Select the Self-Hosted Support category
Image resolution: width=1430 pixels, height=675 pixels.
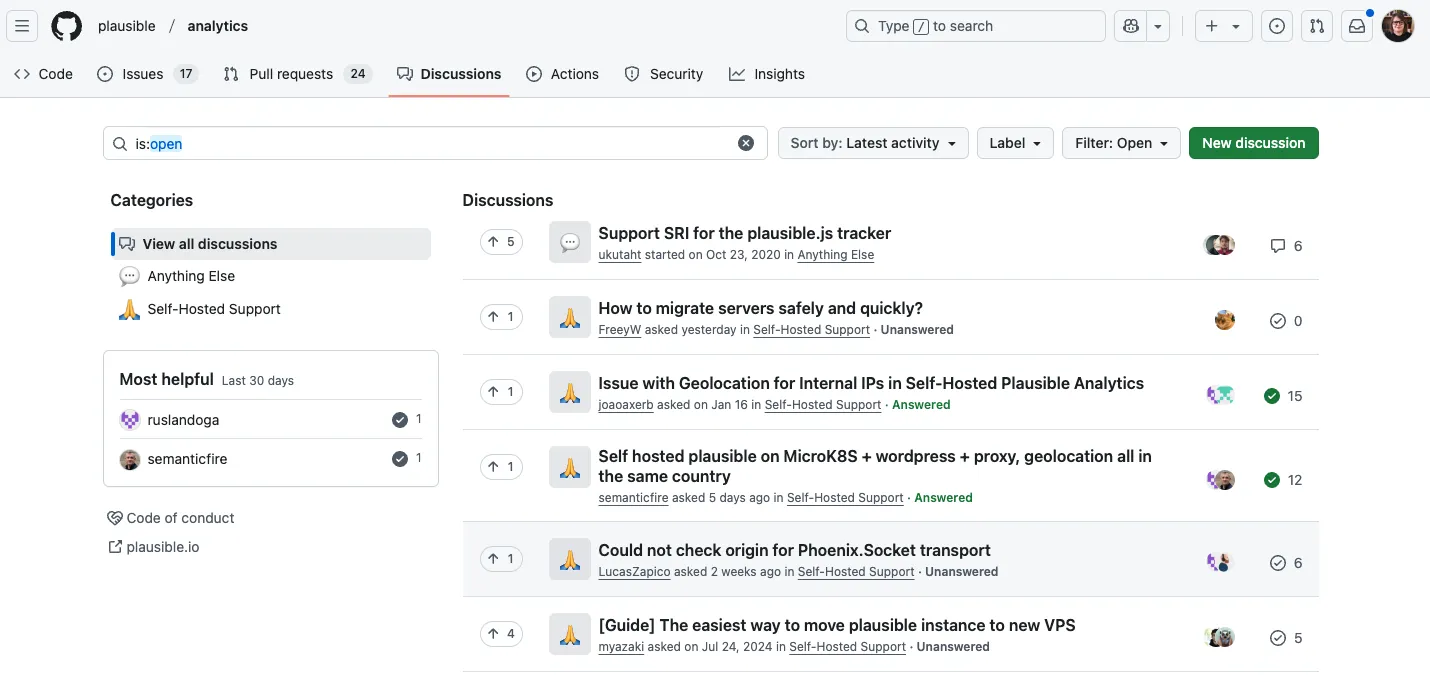pyautogui.click(x=213, y=309)
